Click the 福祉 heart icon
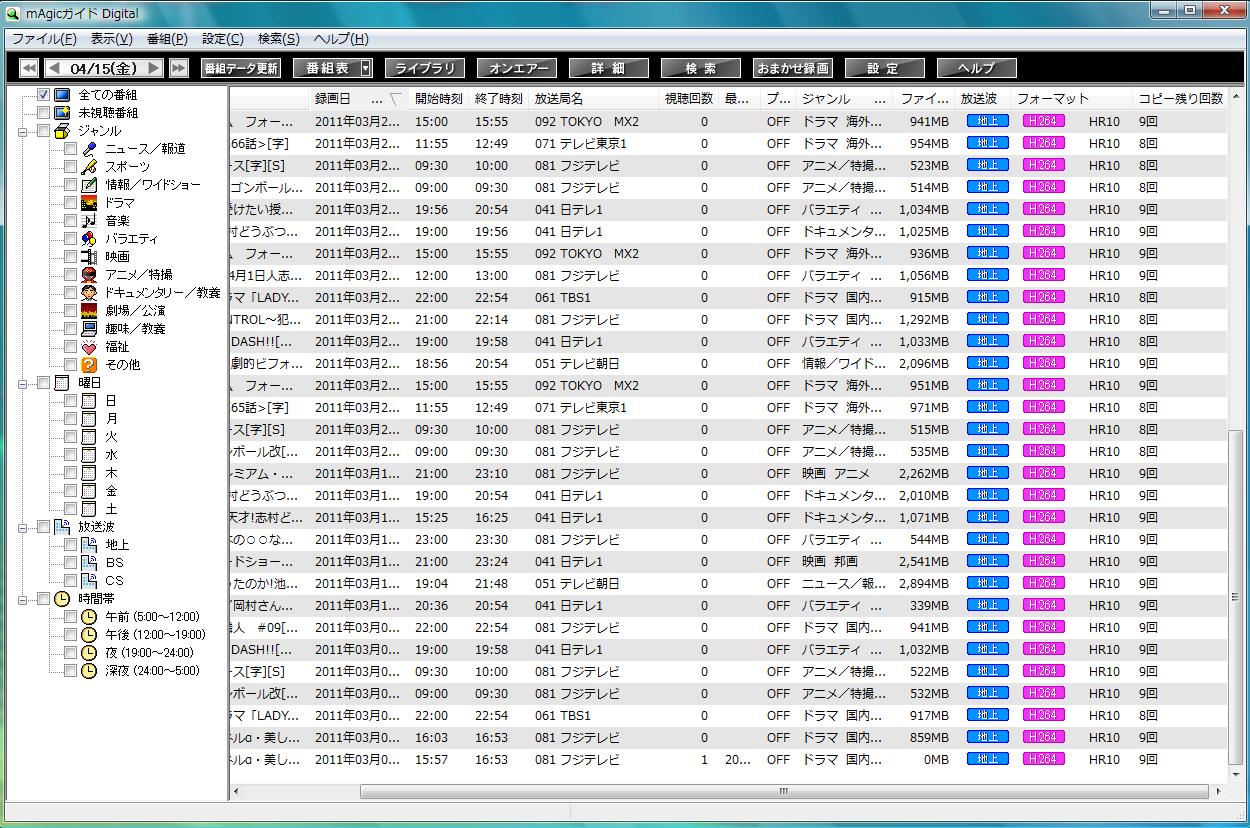1250x828 pixels. (x=89, y=347)
